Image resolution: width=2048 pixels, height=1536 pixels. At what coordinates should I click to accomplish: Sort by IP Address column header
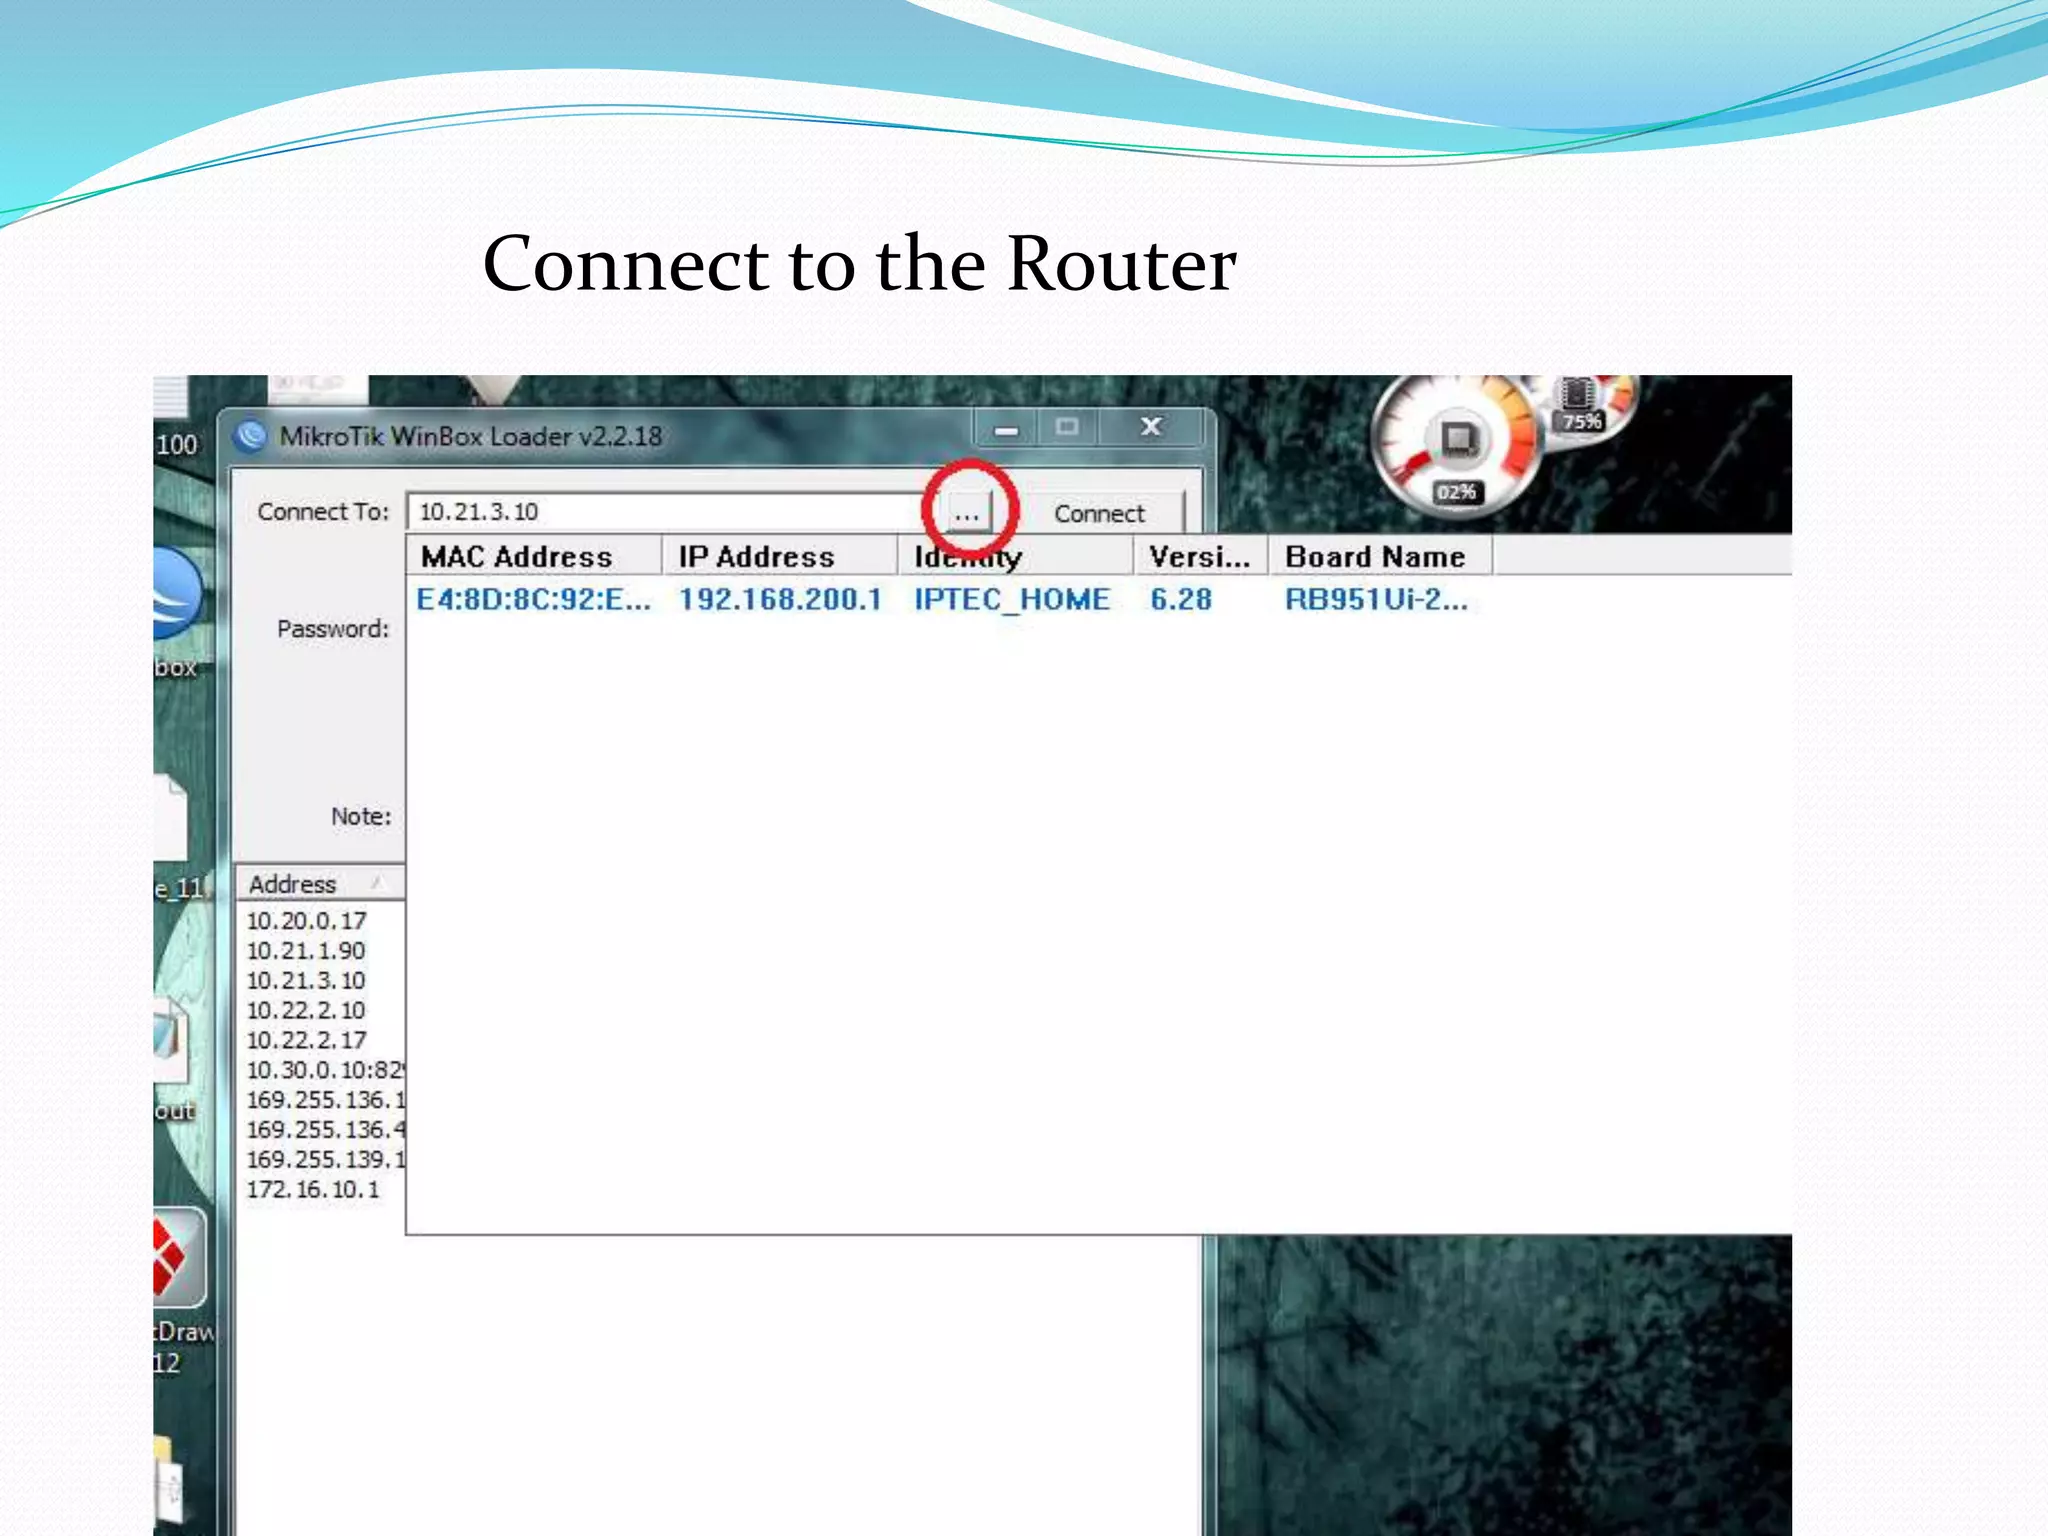point(779,556)
